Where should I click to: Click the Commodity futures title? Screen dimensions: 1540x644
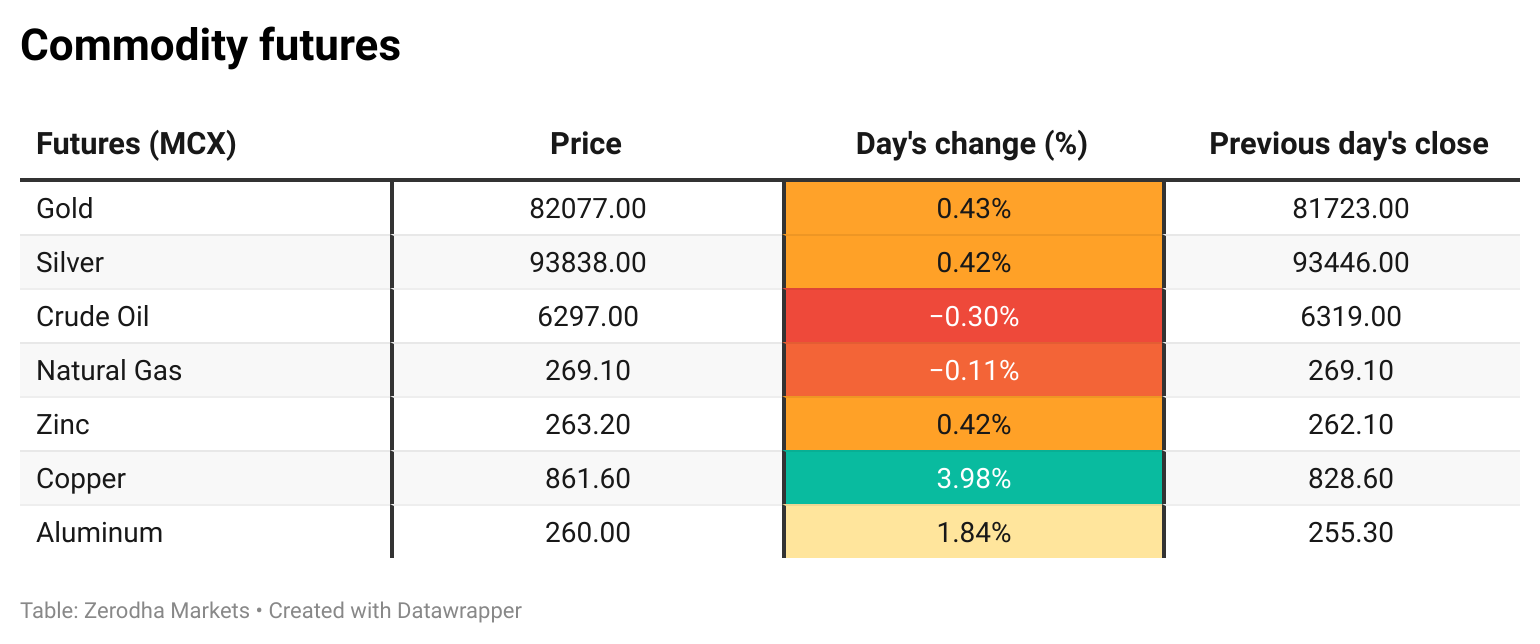pos(210,46)
